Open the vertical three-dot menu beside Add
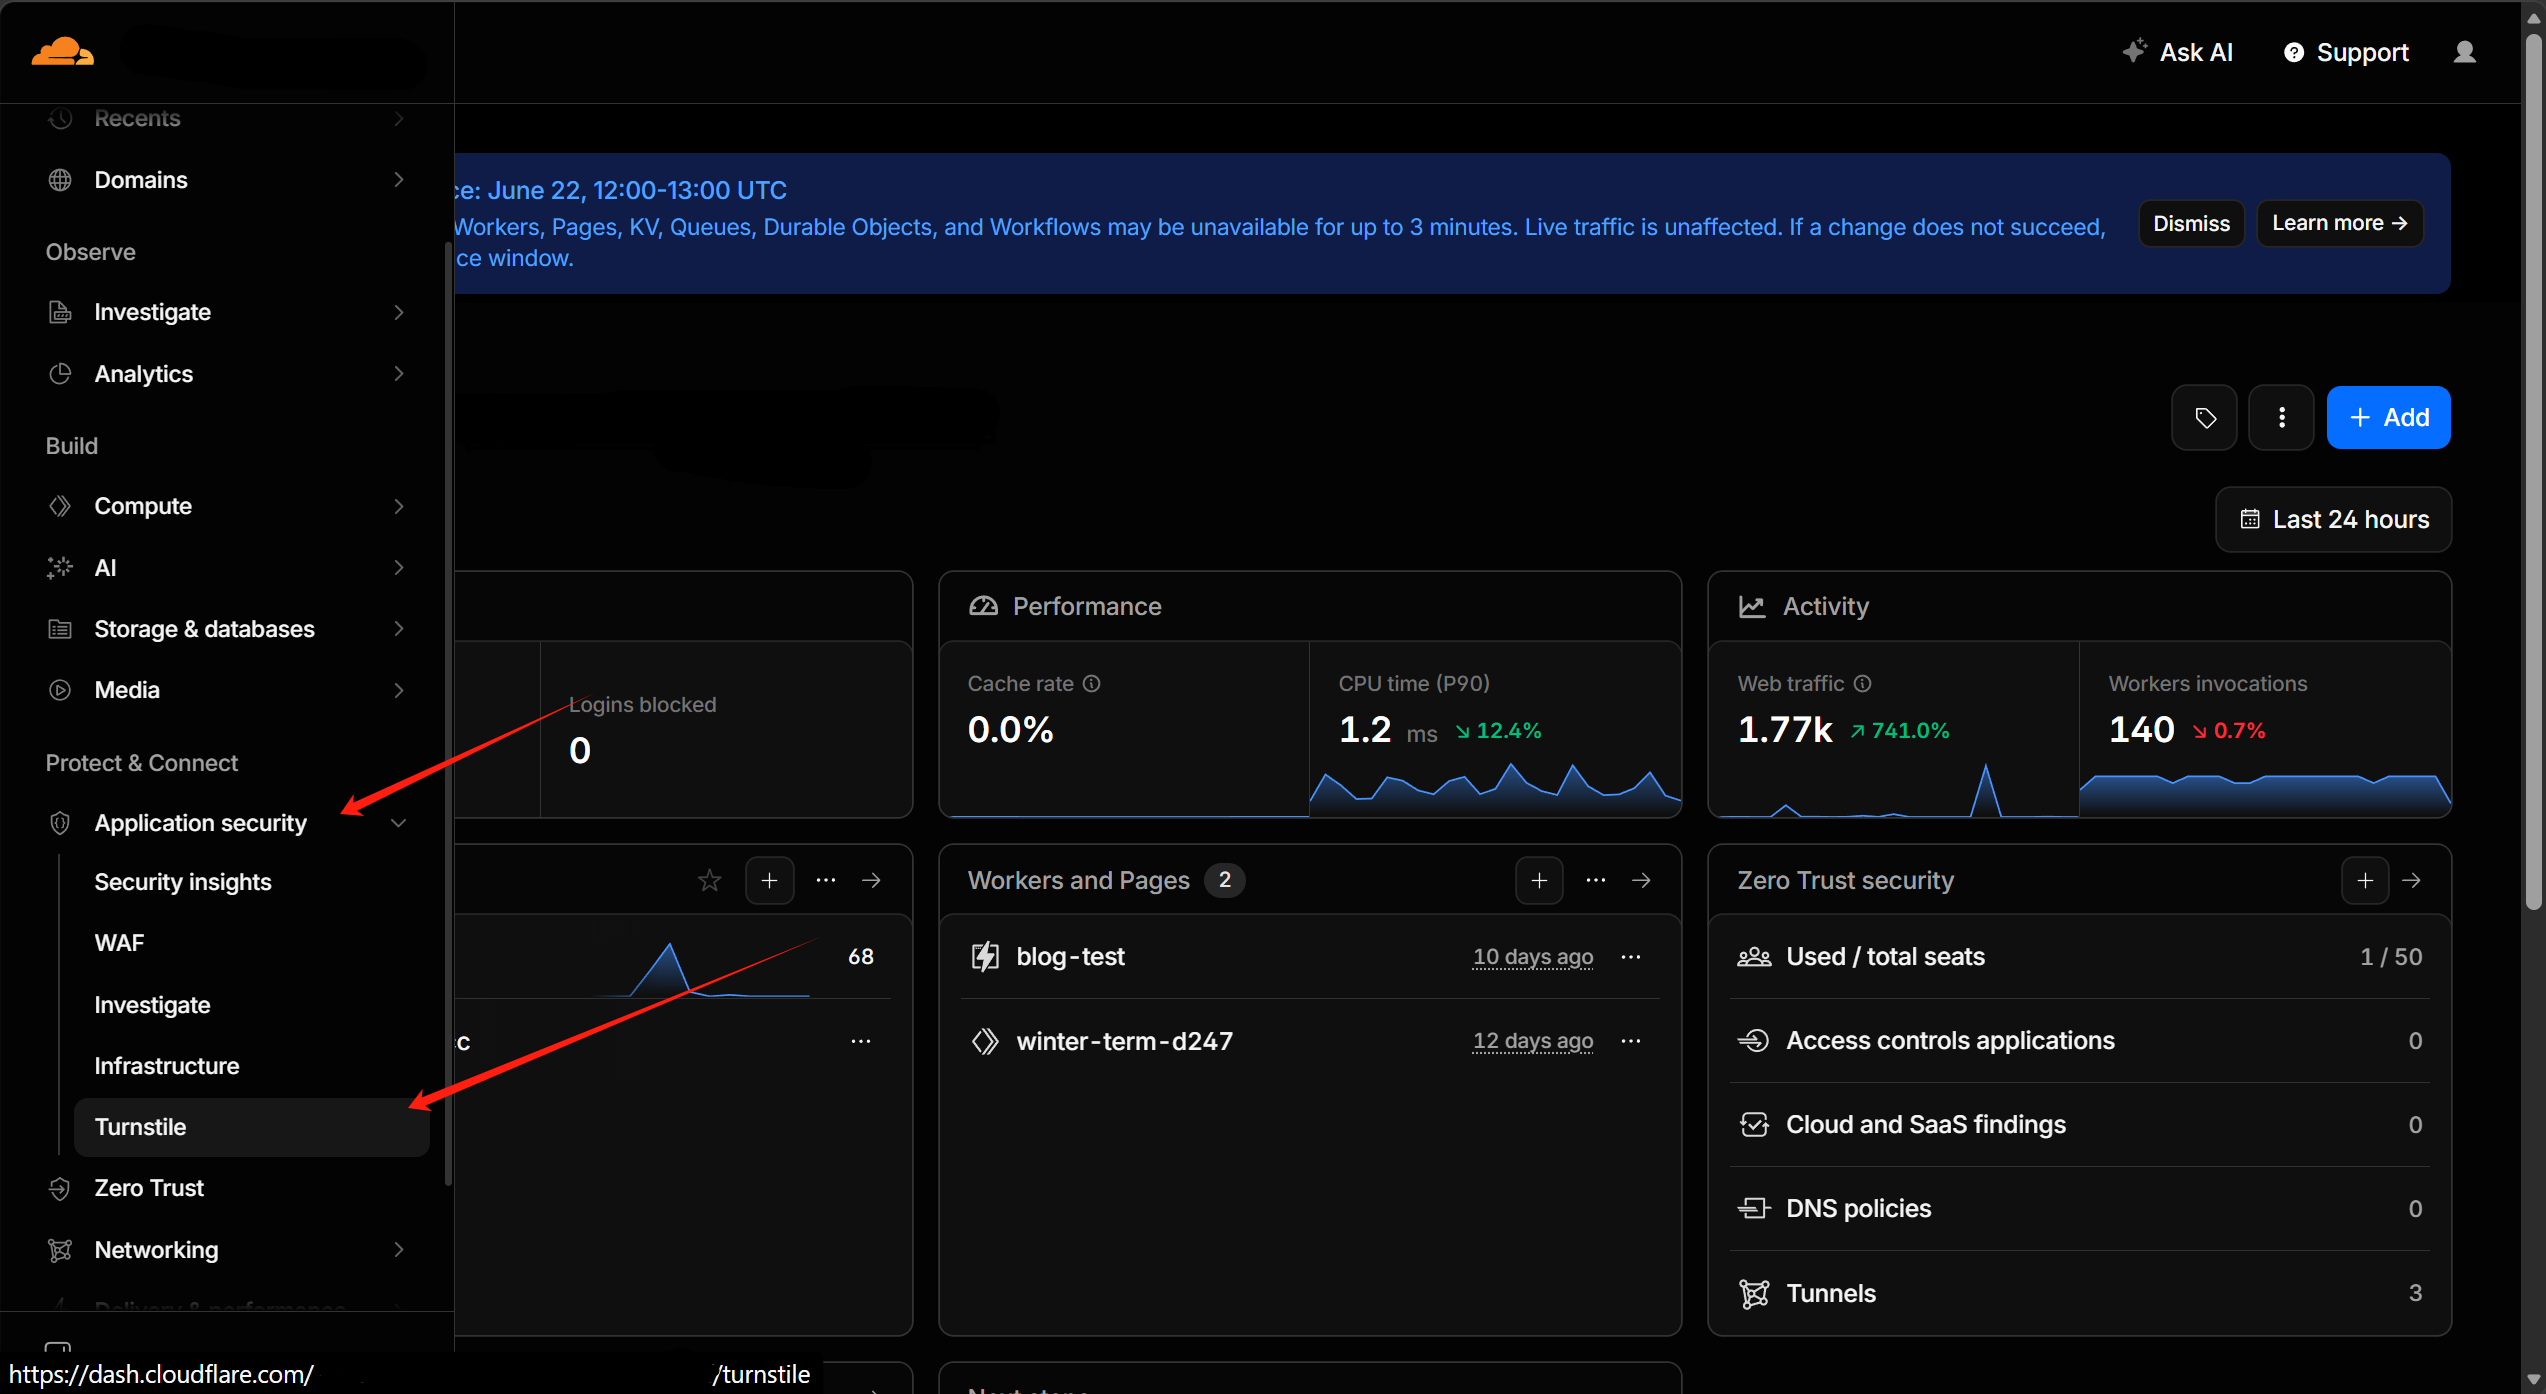Viewport: 2546px width, 1394px height. (2281, 417)
